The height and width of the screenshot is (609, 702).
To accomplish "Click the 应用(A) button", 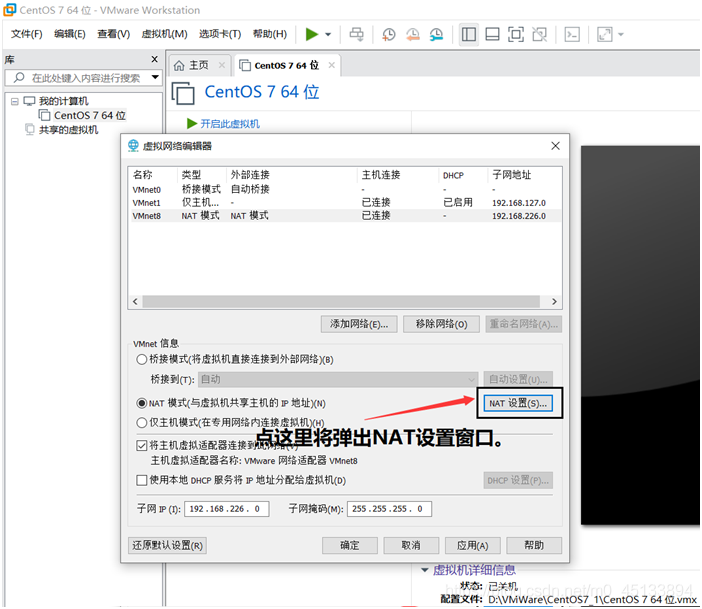I will (x=473, y=545).
